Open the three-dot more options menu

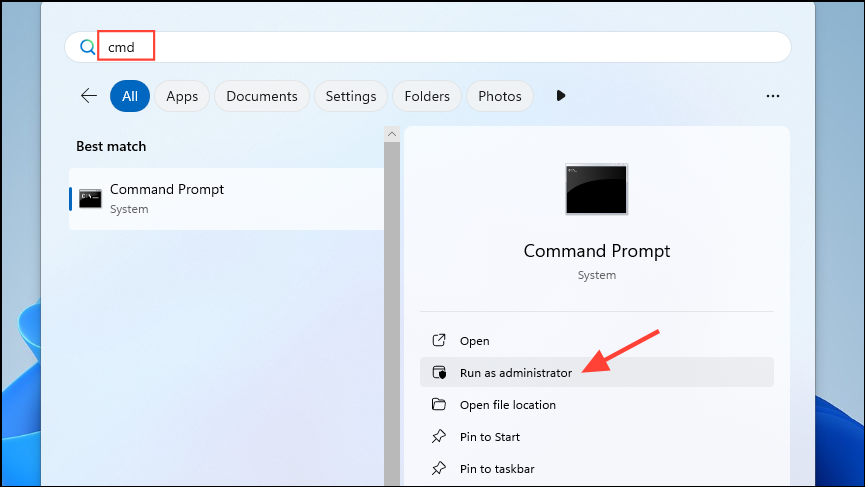point(772,96)
